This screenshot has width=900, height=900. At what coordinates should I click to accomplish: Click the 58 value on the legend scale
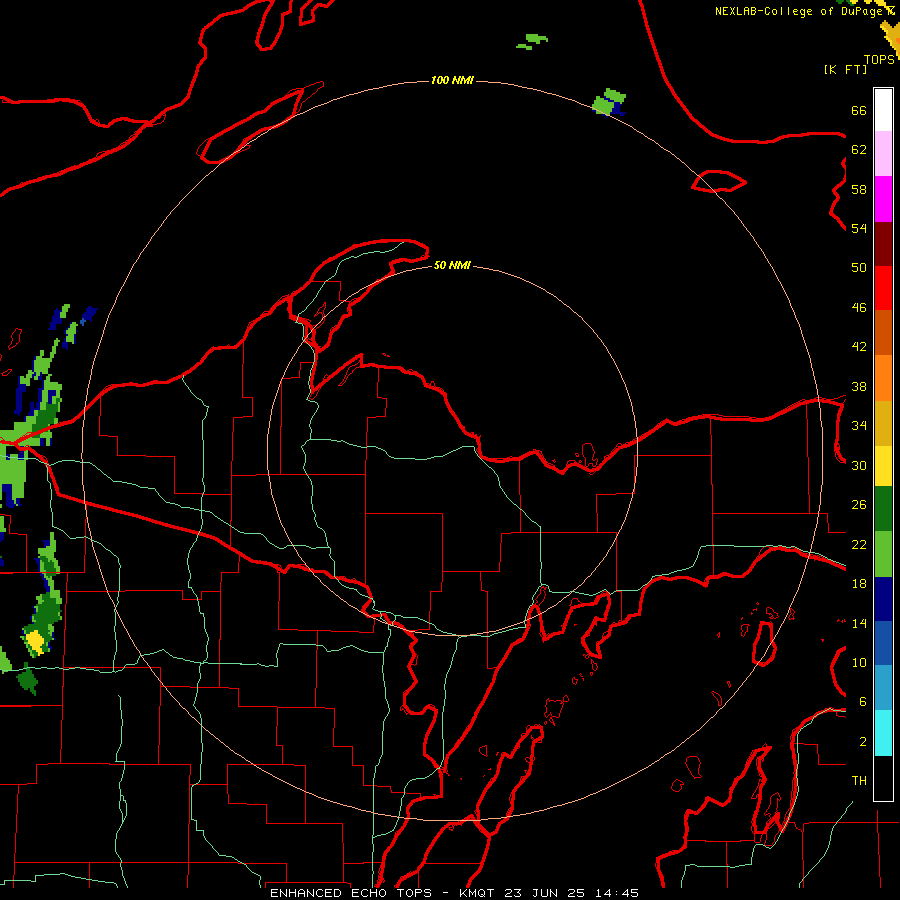[859, 189]
